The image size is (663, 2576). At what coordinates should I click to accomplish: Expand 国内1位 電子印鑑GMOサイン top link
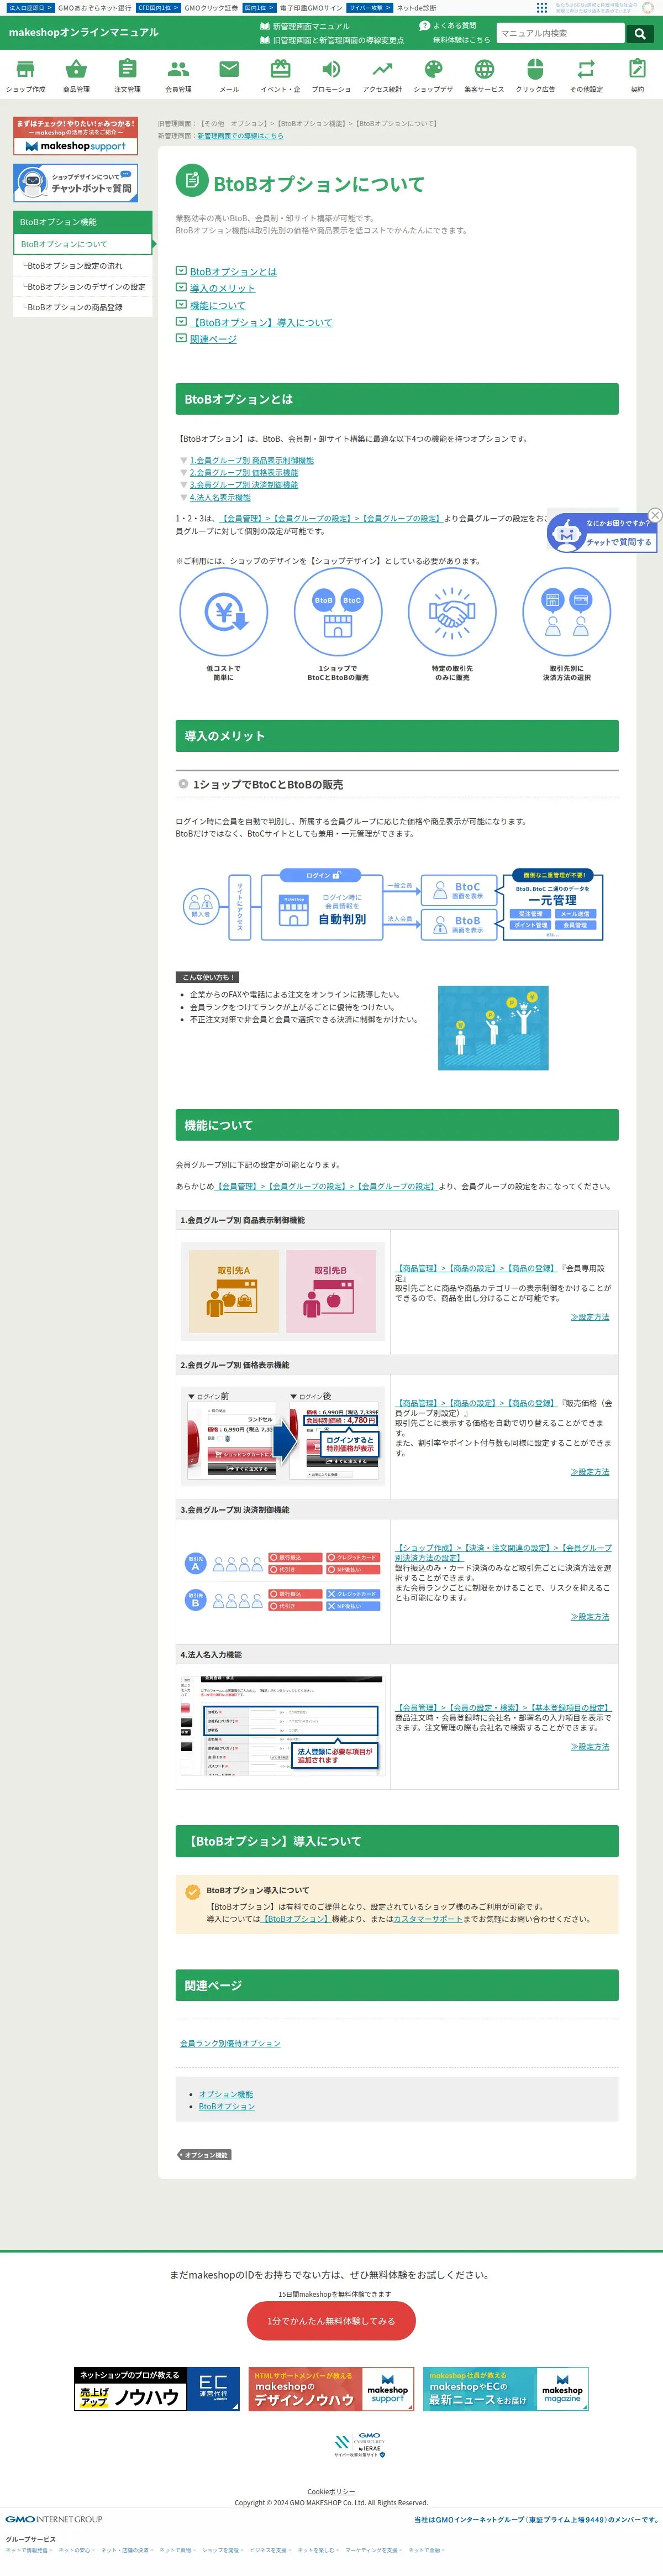292,7
